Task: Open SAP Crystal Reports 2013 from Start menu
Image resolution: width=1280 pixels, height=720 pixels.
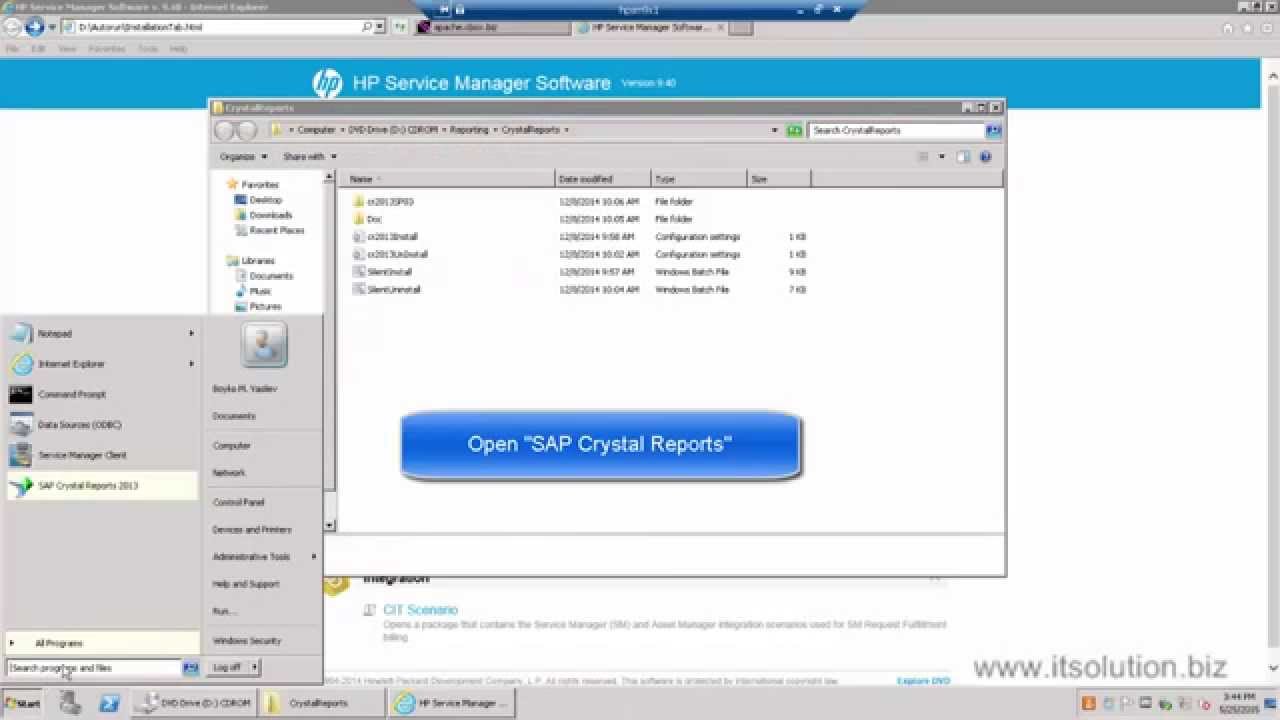Action: [102, 486]
